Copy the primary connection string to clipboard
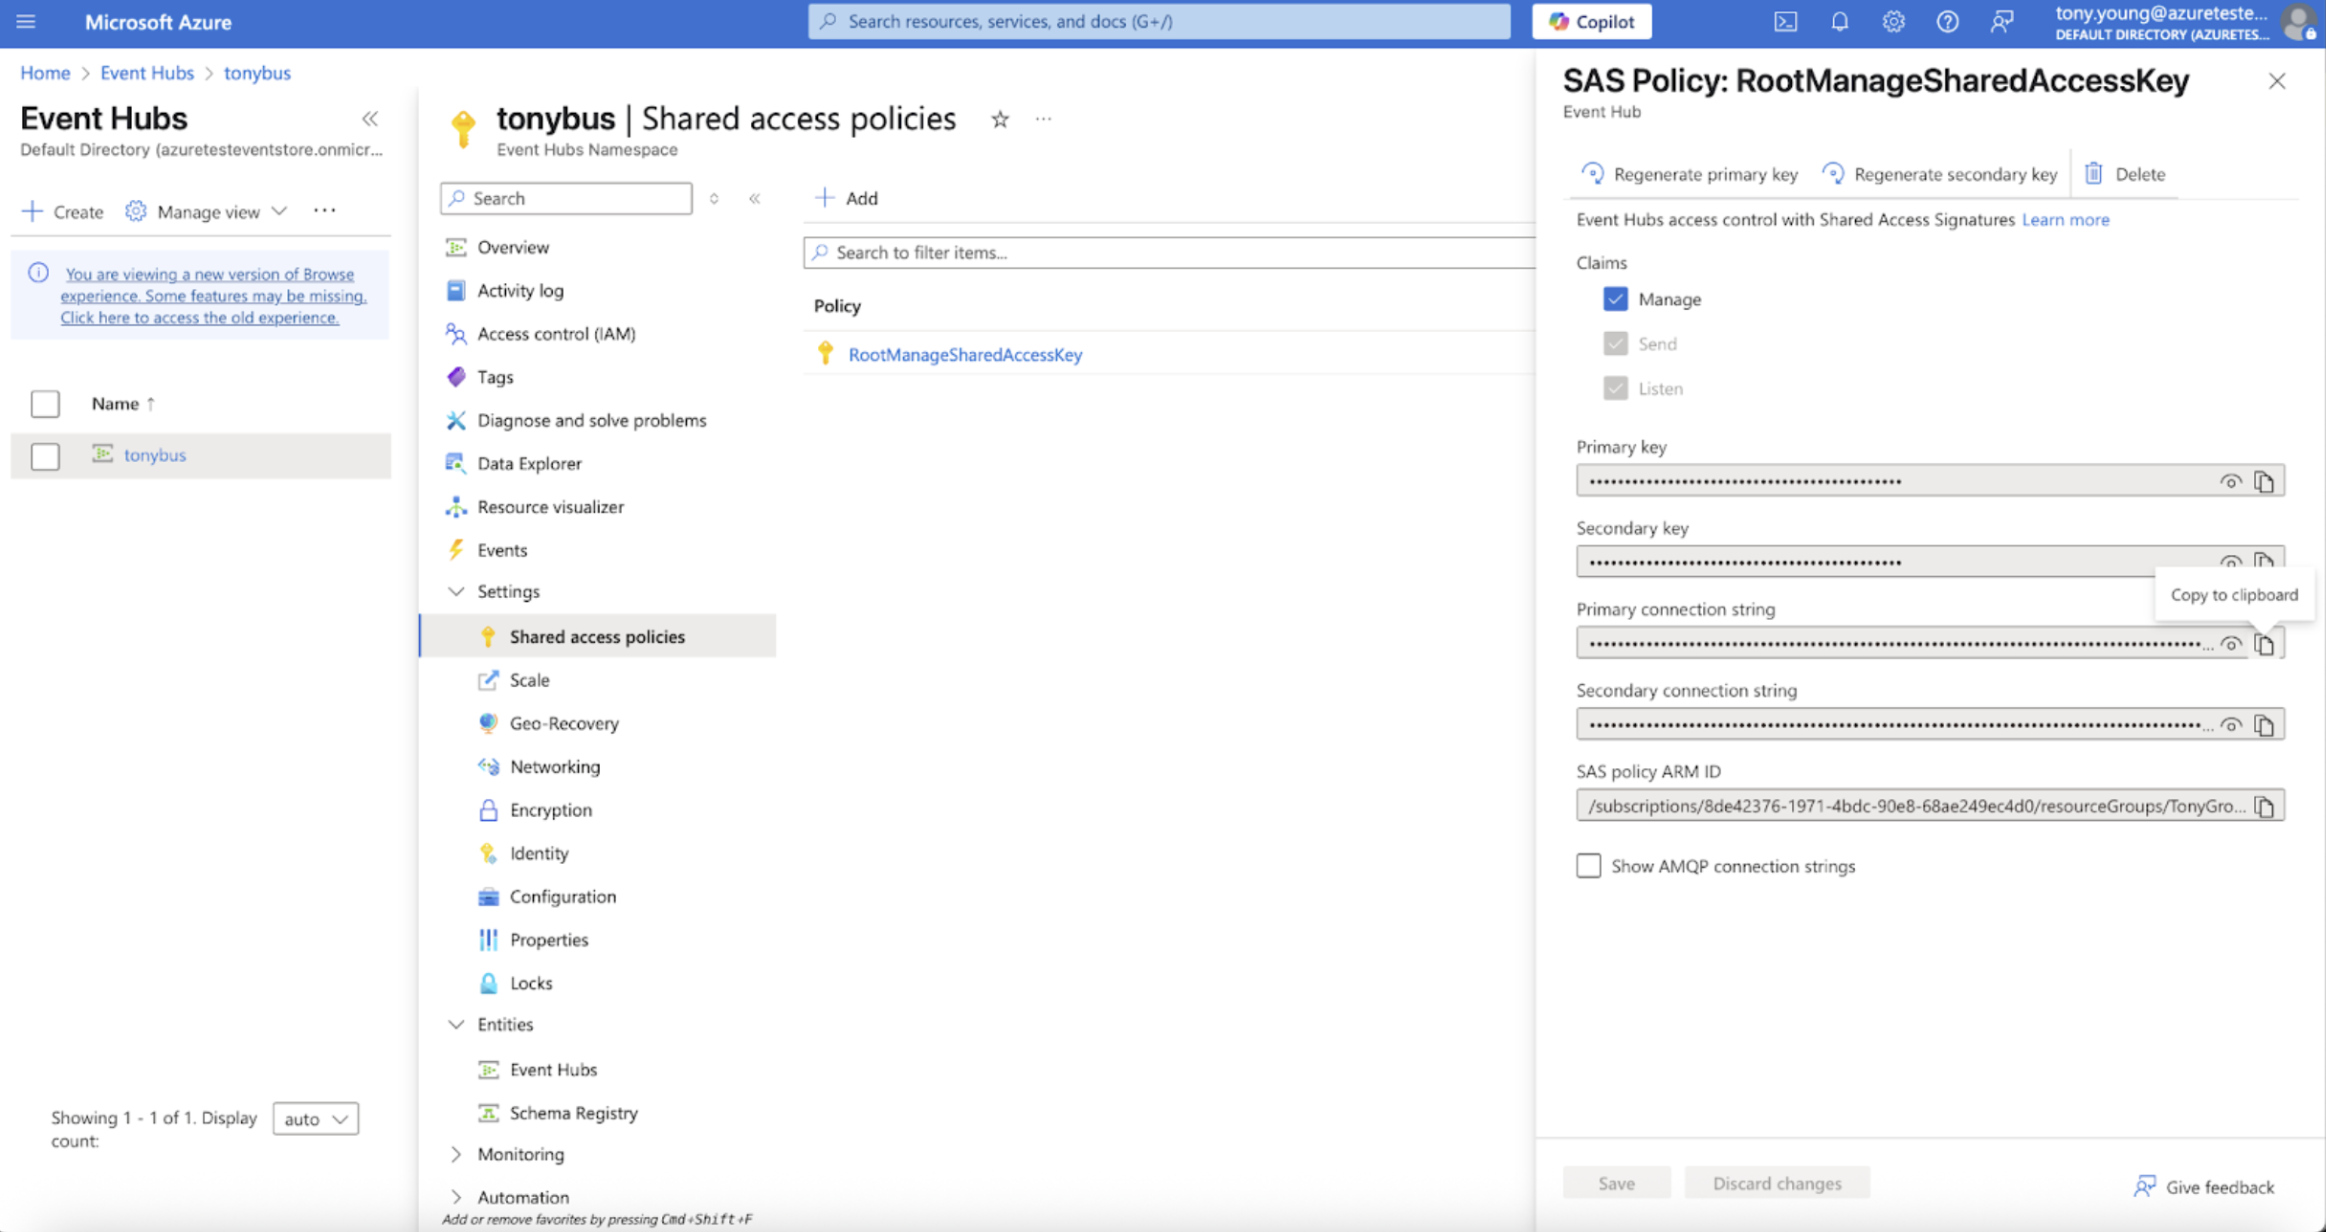This screenshot has width=2326, height=1232. point(2264,645)
